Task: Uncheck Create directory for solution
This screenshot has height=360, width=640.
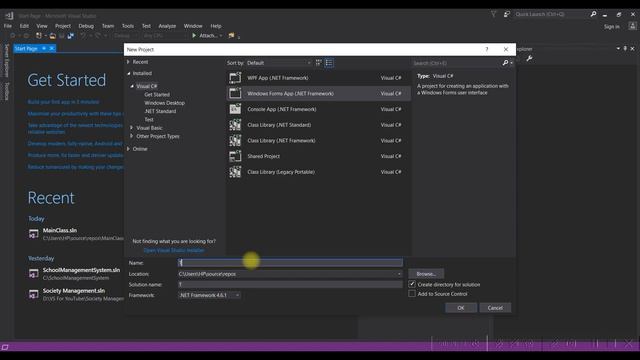Action: (412, 284)
